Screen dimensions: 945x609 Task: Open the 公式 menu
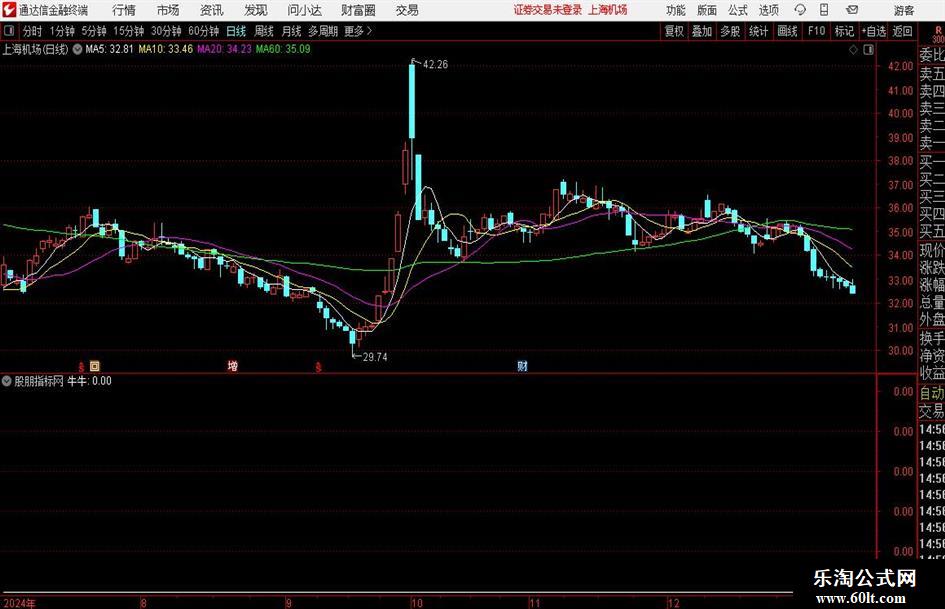[x=738, y=10]
